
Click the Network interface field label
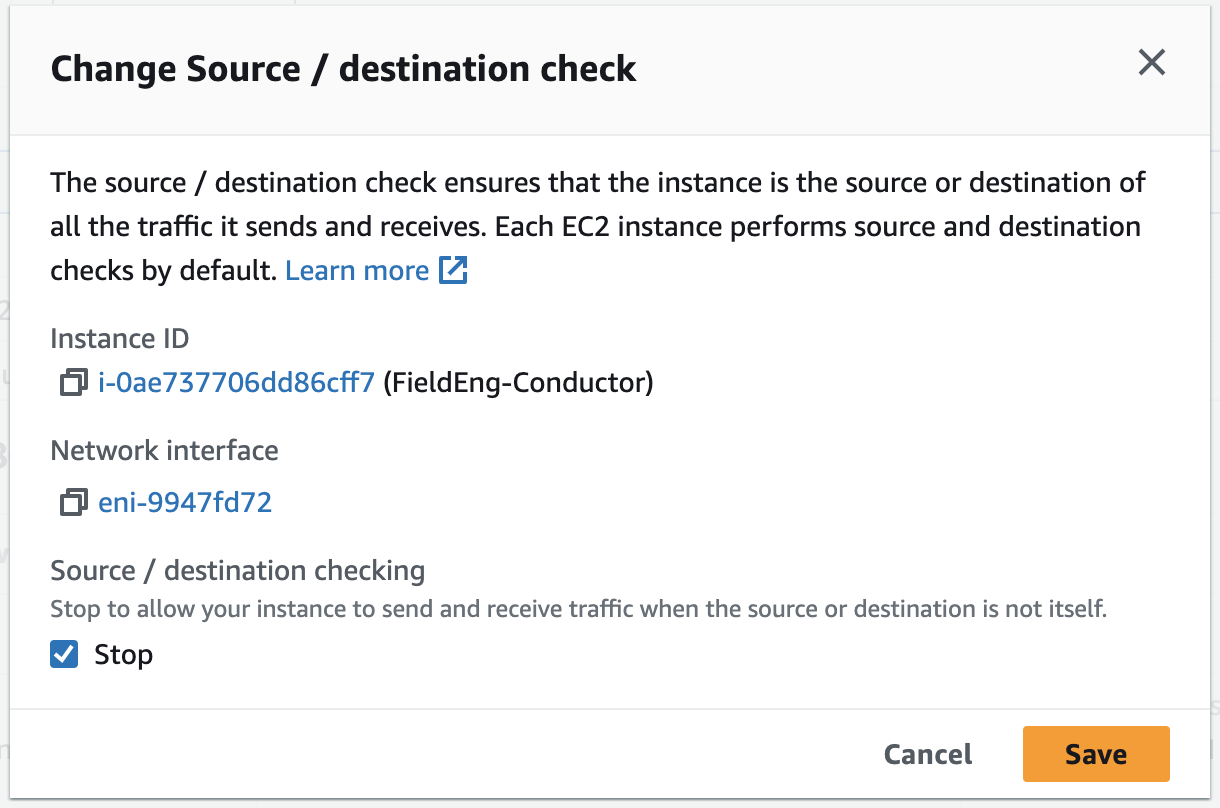(x=164, y=451)
